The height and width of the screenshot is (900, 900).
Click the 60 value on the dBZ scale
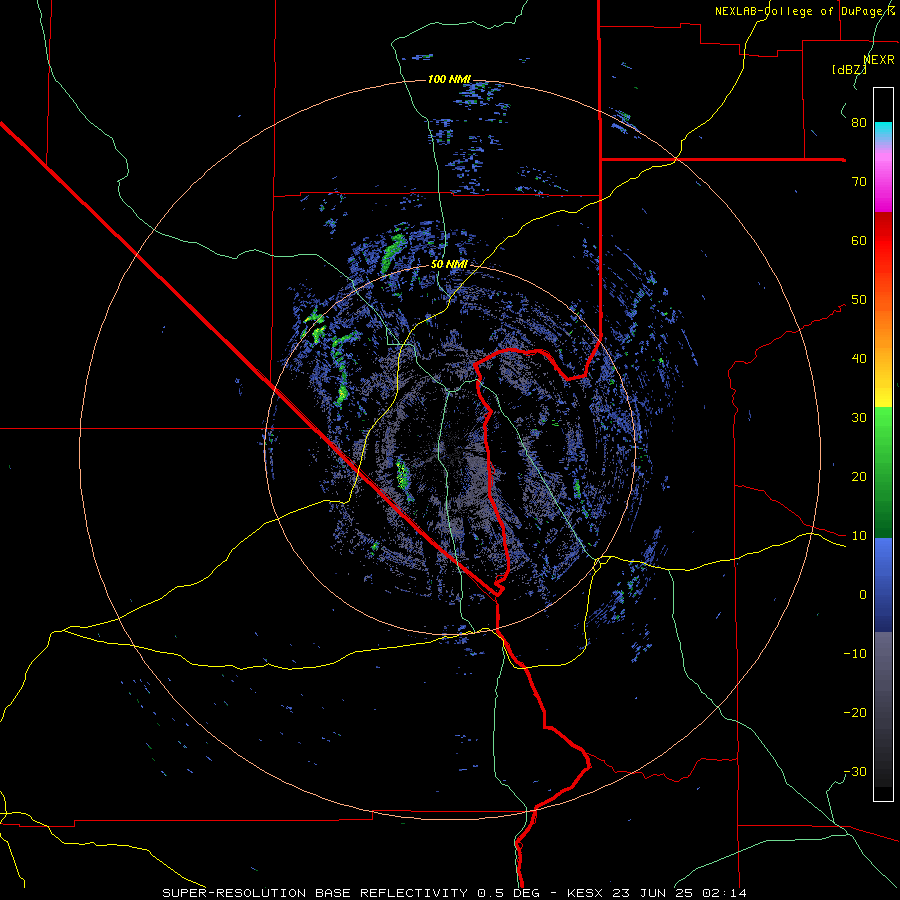[x=859, y=240]
